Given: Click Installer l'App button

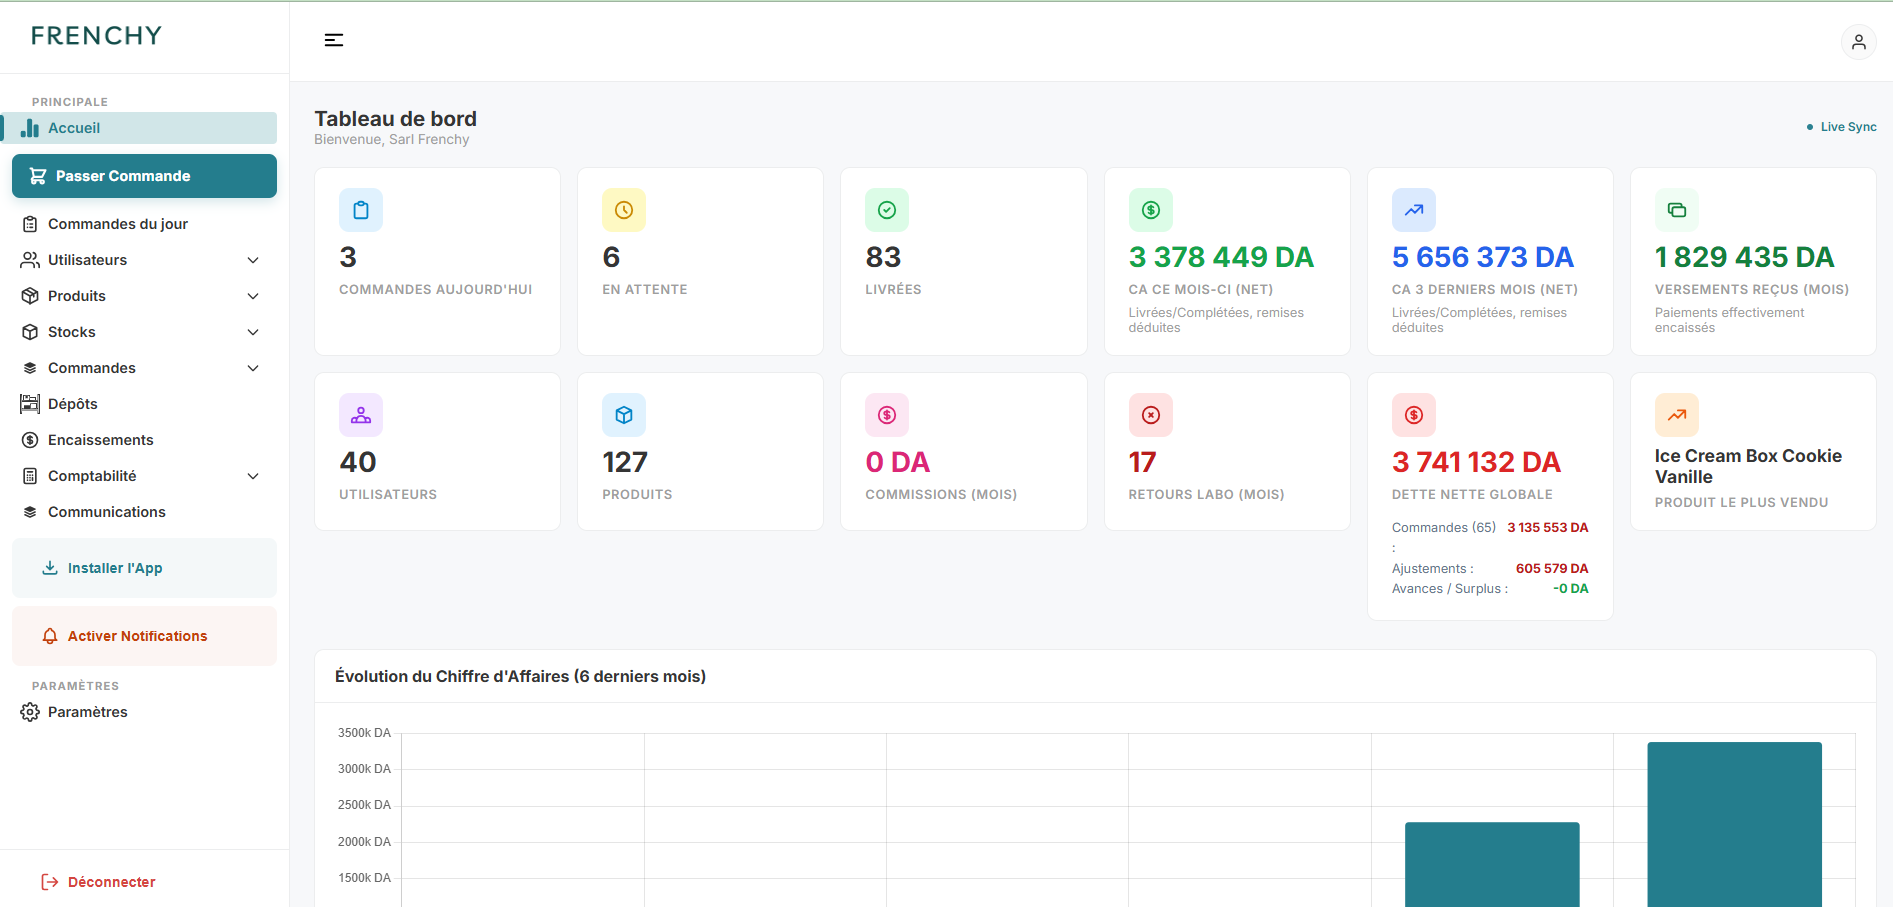Looking at the screenshot, I should coord(144,568).
